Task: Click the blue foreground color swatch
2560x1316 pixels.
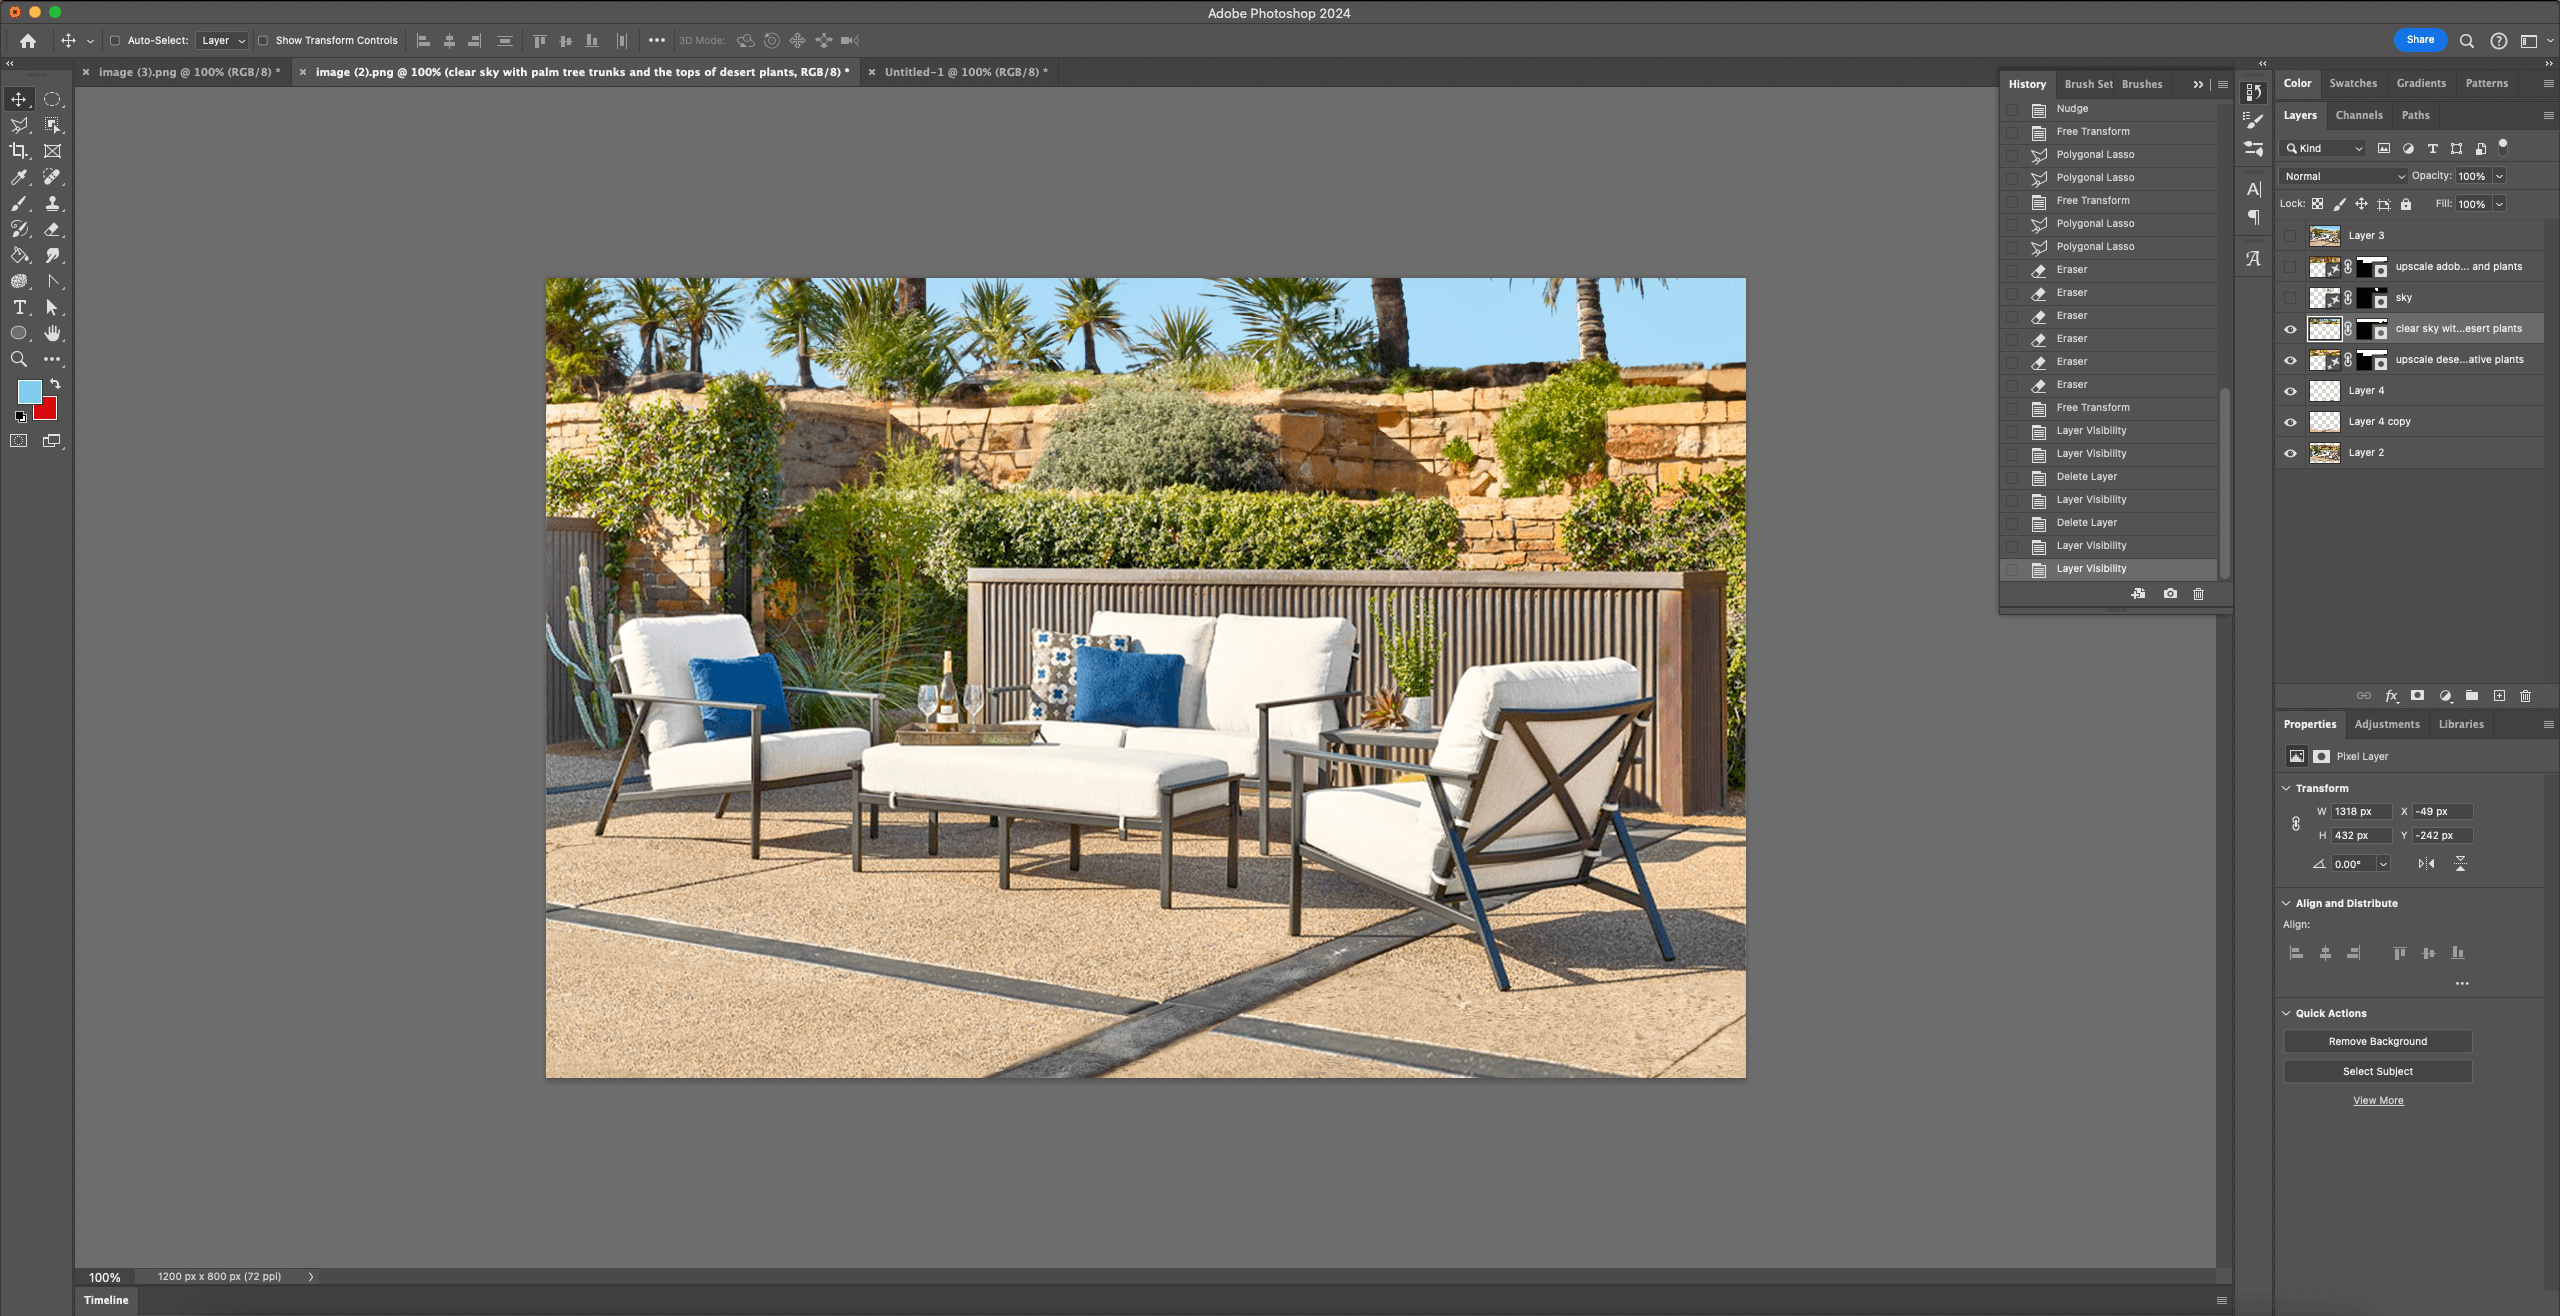Action: [x=29, y=391]
